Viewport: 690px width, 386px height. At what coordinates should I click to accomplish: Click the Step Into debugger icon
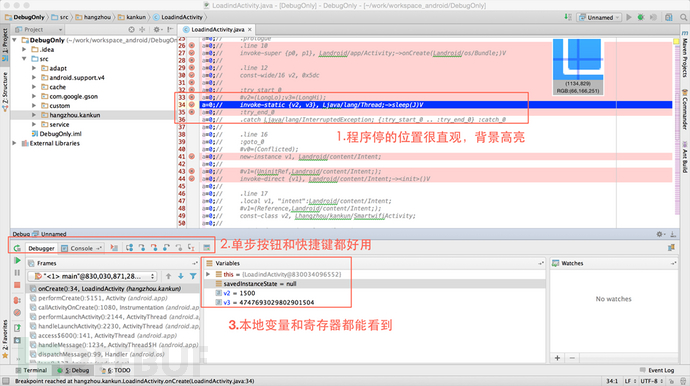(x=142, y=248)
